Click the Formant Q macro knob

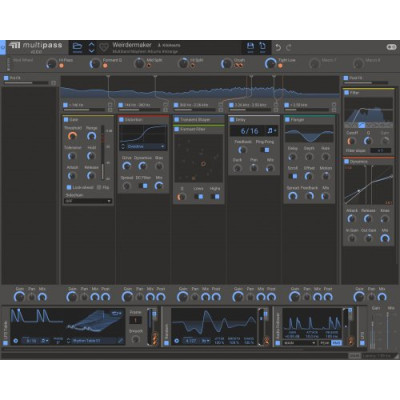pos(95,63)
